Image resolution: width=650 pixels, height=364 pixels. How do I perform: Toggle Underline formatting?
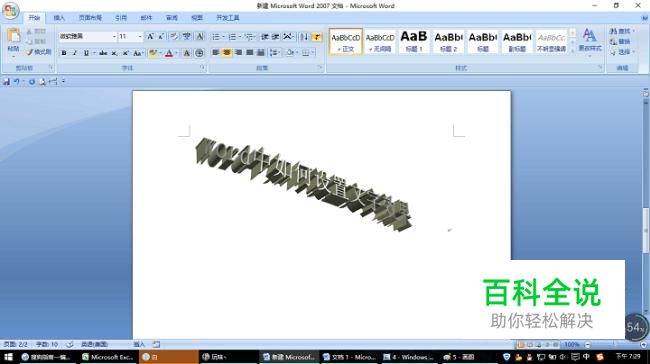[x=86, y=53]
